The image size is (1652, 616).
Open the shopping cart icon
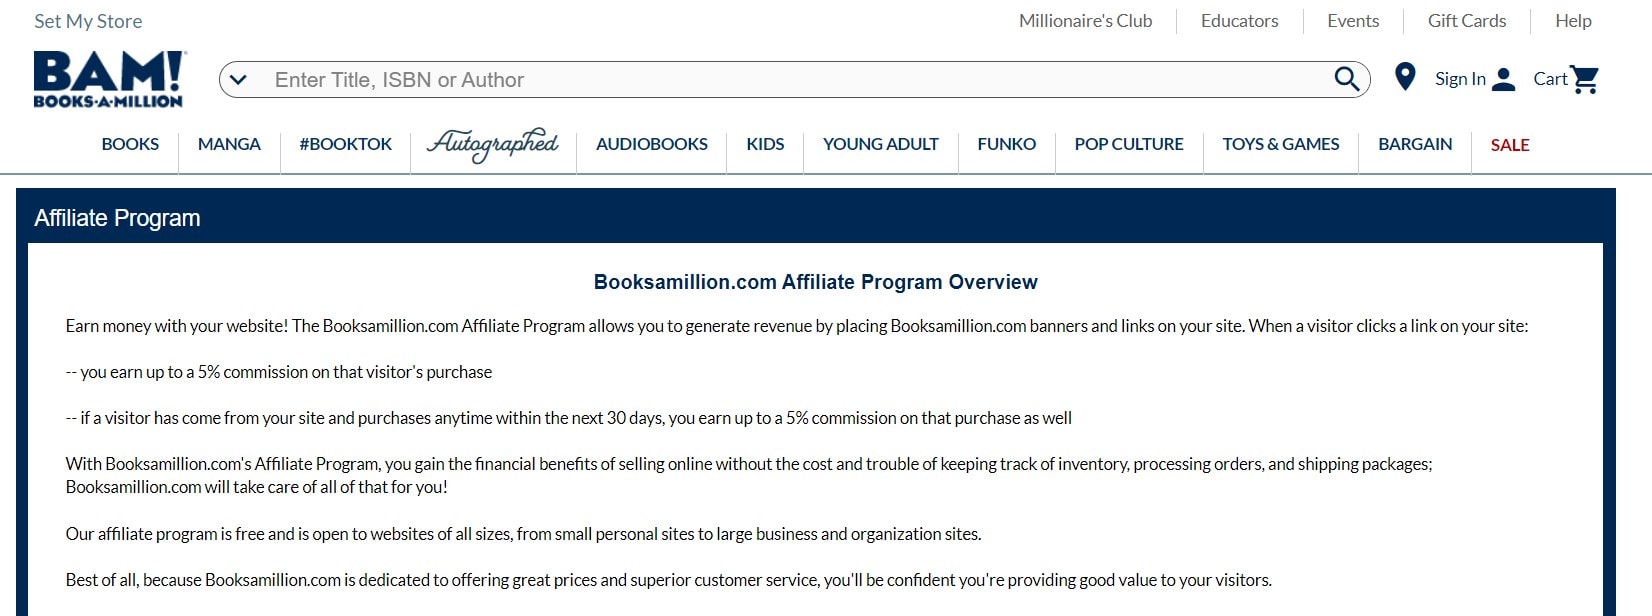pos(1585,79)
